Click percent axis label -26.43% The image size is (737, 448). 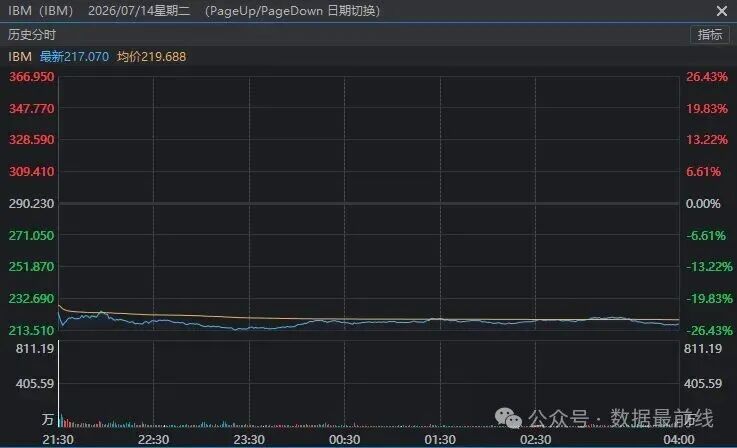click(x=709, y=330)
